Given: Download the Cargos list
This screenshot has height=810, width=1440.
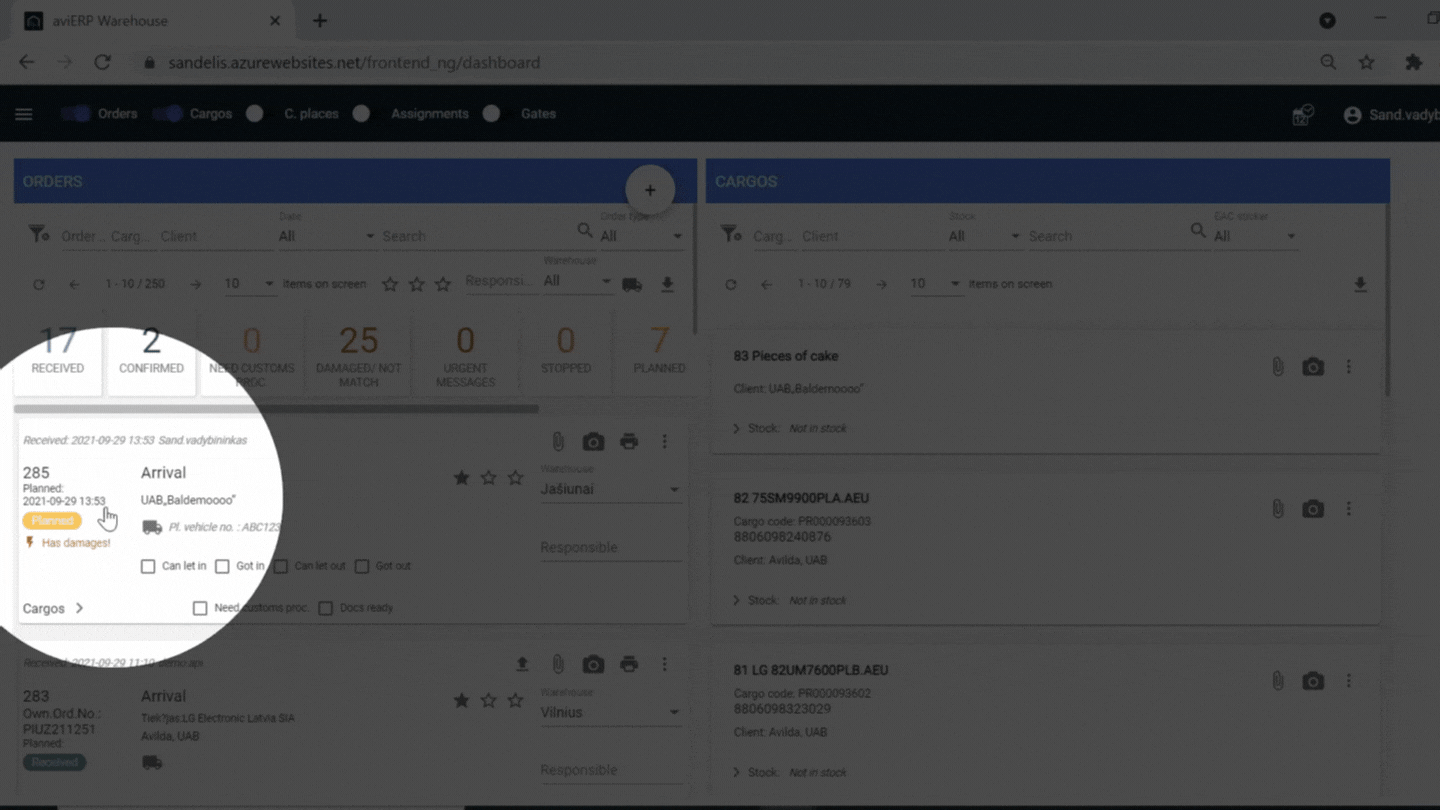Looking at the screenshot, I should click(x=1360, y=285).
